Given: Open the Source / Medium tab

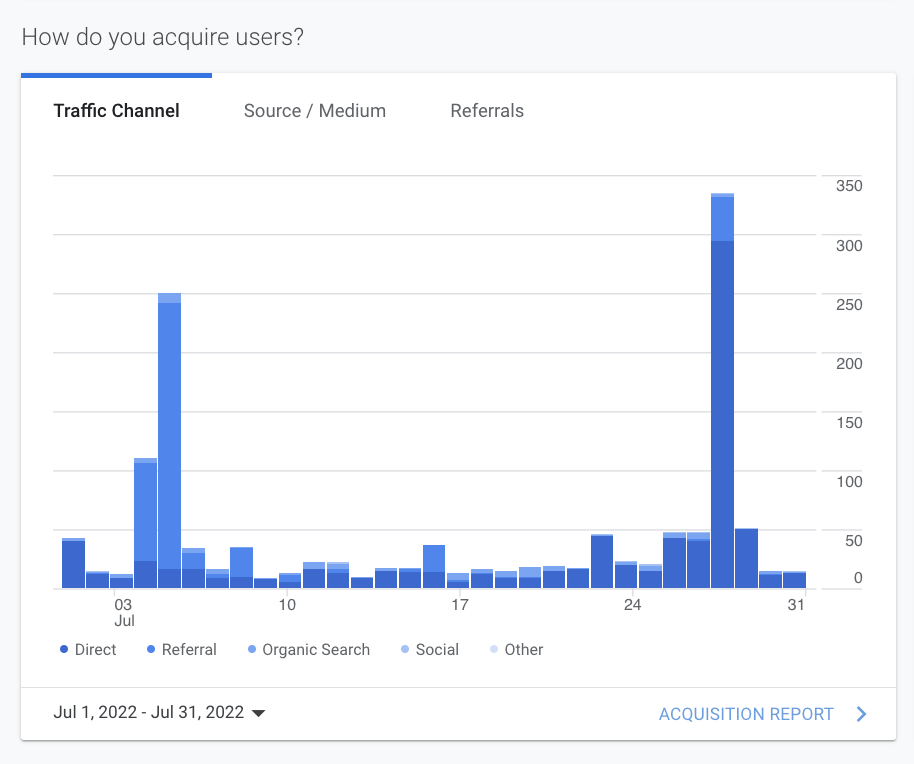Looking at the screenshot, I should 314,111.
